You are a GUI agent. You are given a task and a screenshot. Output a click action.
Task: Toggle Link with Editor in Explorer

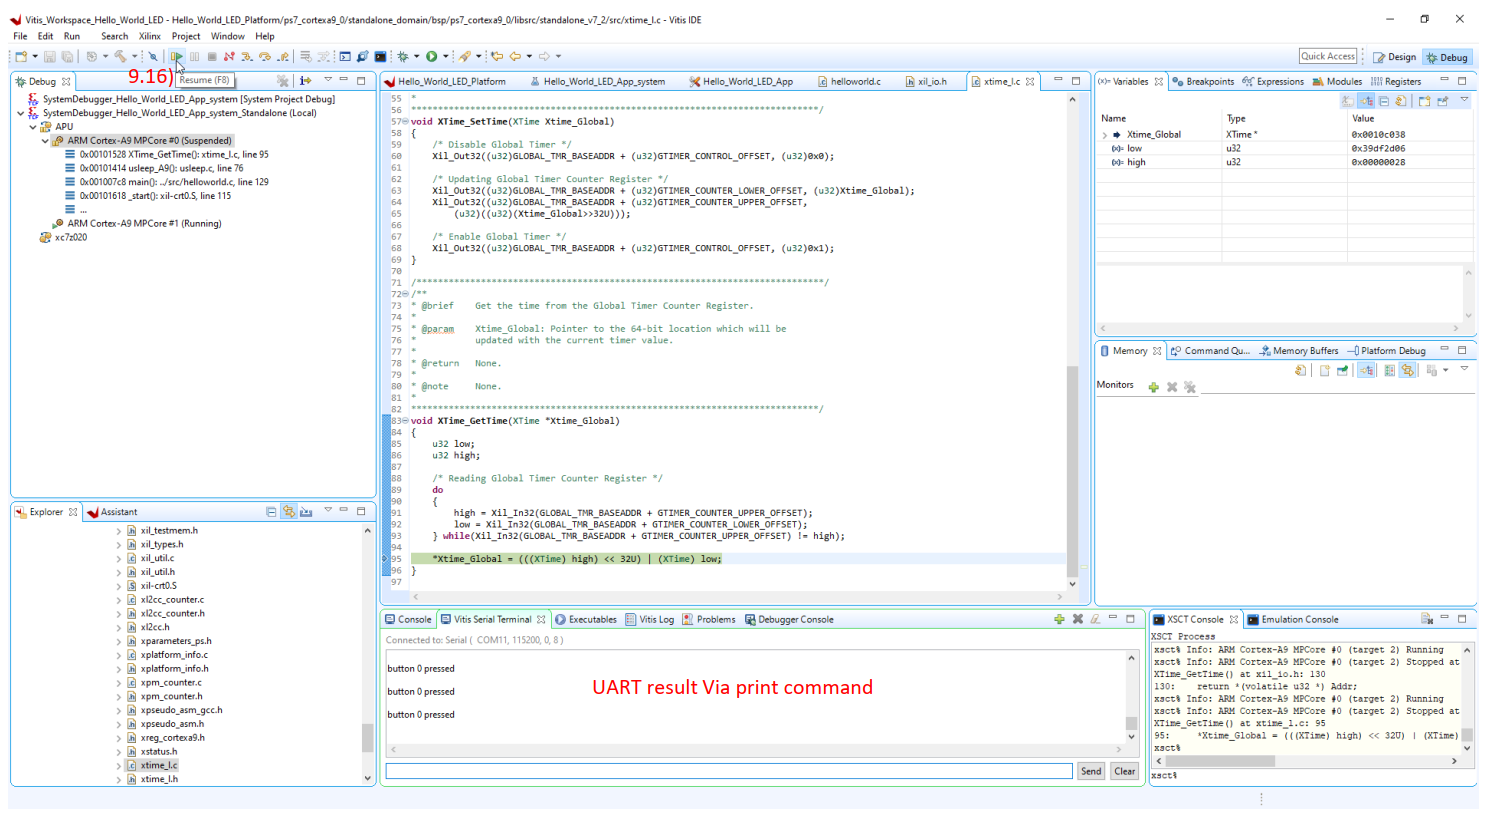289,512
